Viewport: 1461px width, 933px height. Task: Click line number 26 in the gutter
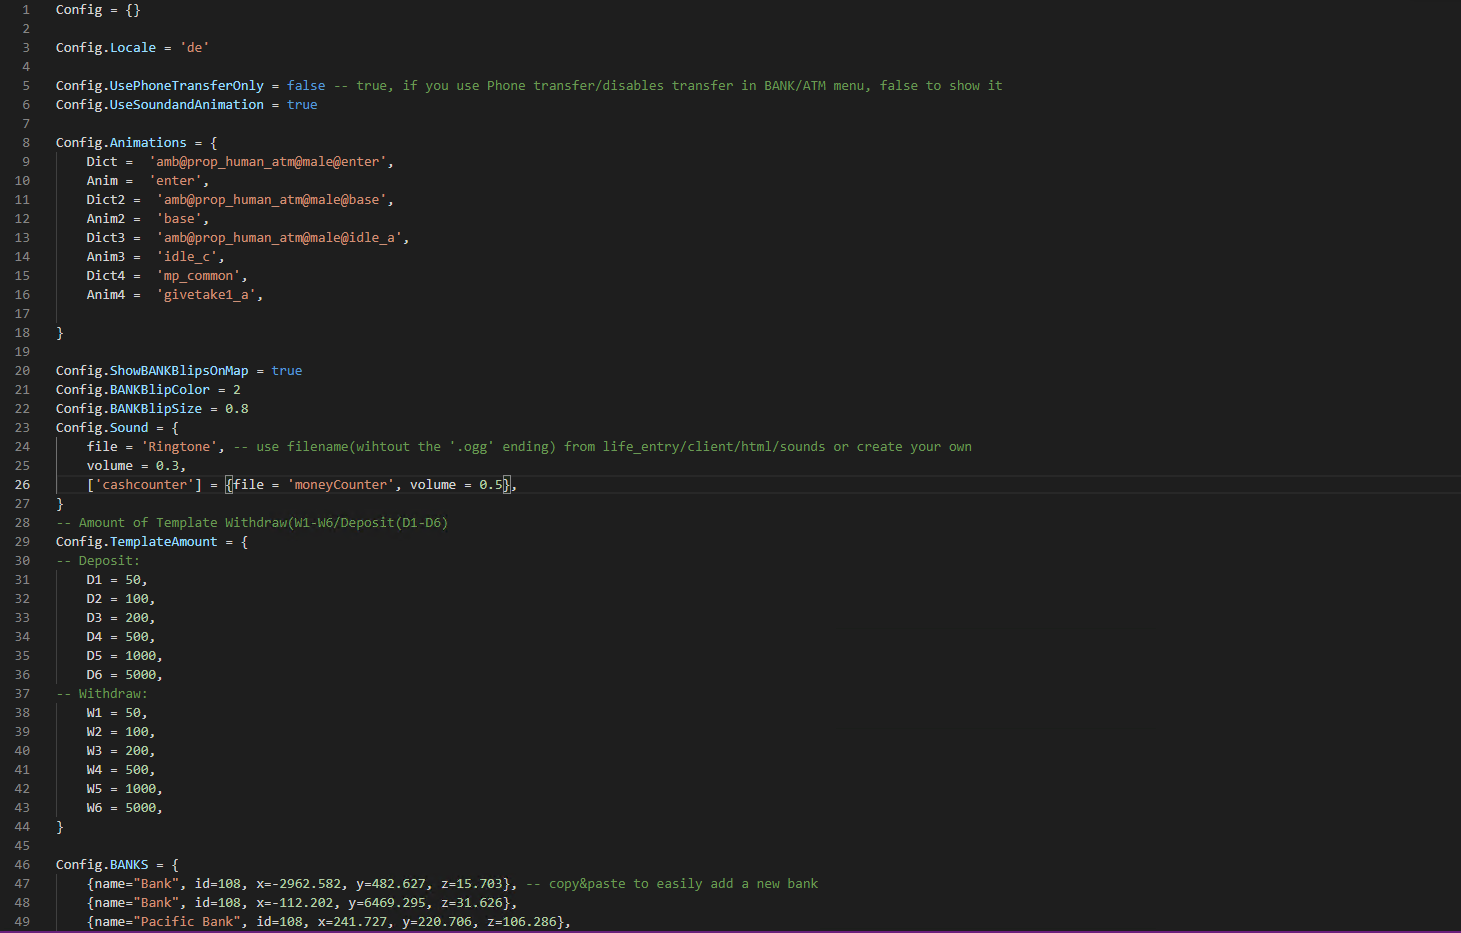22,485
